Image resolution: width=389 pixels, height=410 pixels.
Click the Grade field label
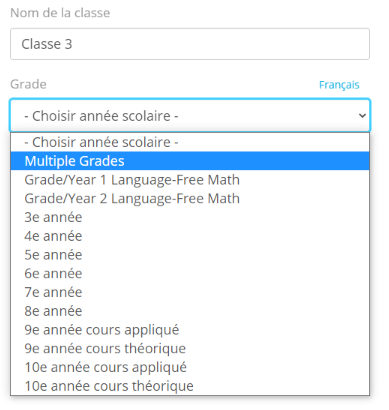[x=28, y=84]
